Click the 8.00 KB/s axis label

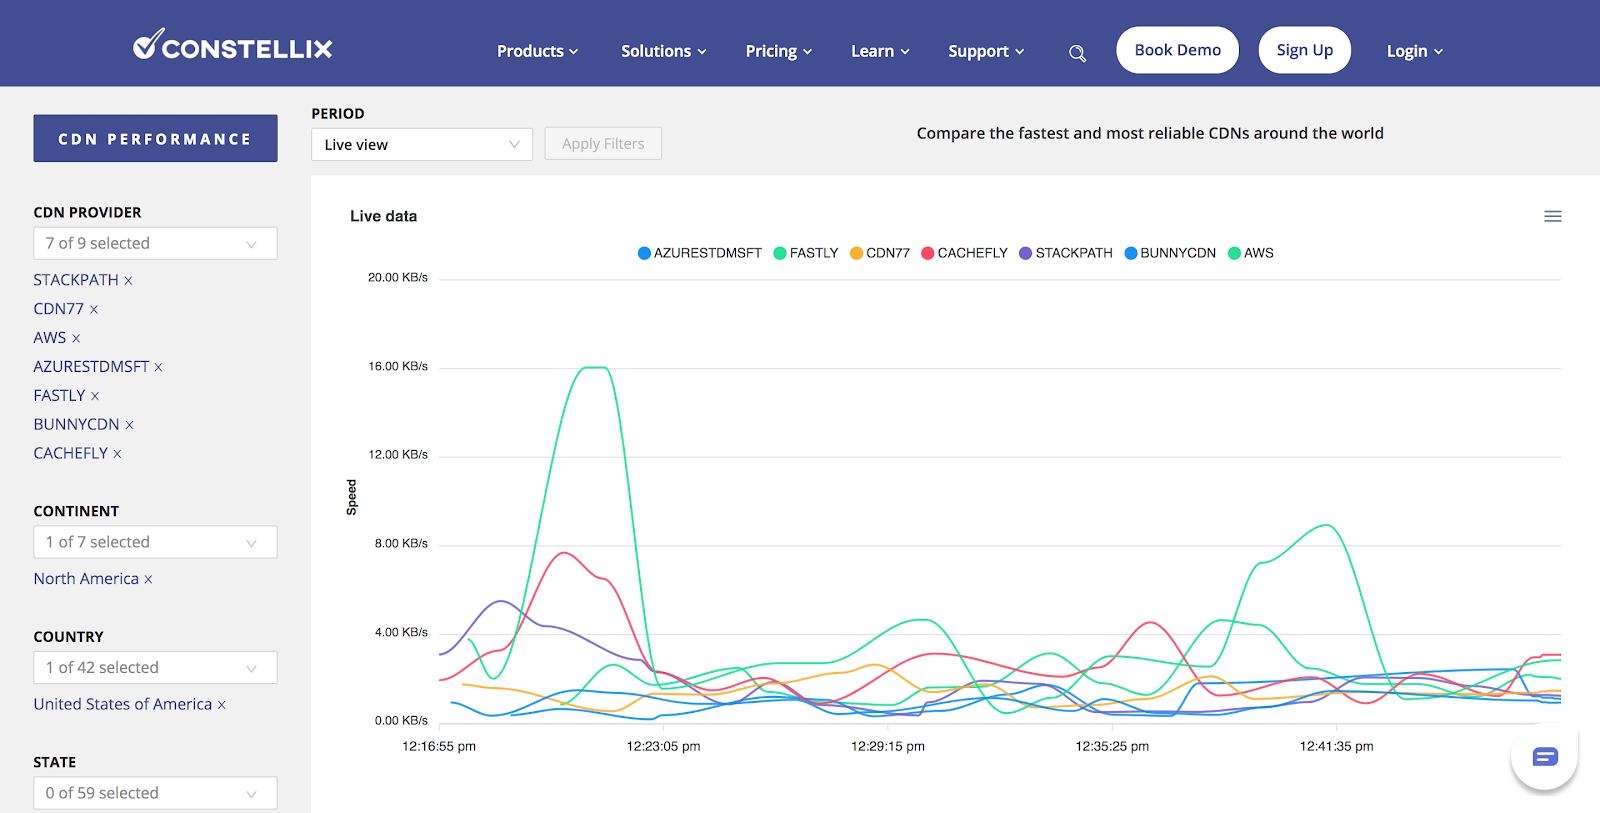point(401,543)
